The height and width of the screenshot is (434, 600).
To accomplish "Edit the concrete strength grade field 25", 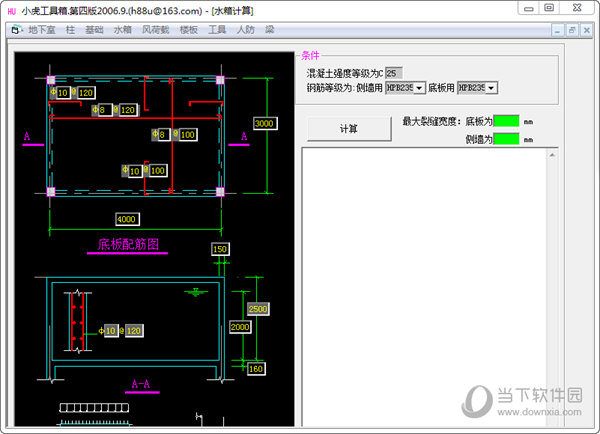I will (393, 73).
